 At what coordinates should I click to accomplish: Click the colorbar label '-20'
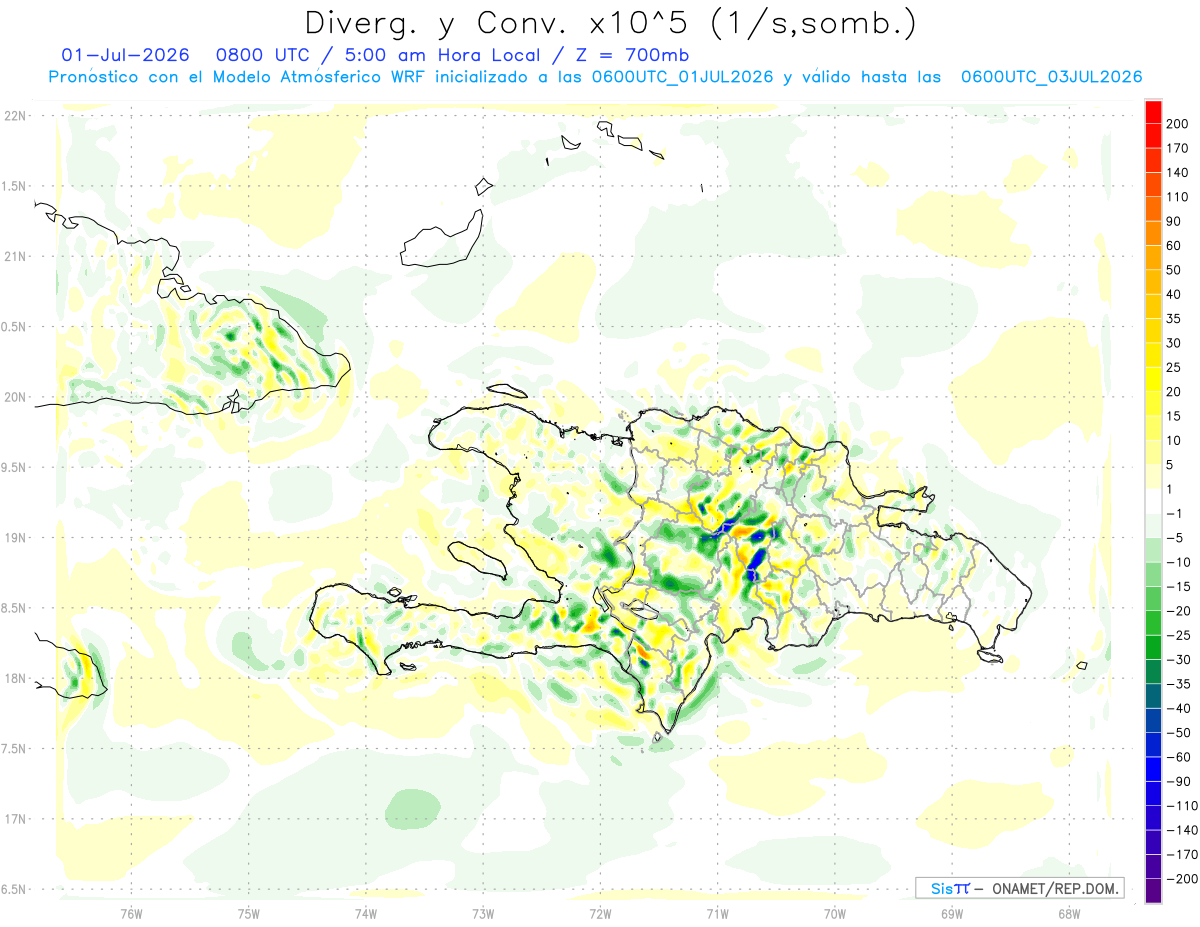[1178, 611]
